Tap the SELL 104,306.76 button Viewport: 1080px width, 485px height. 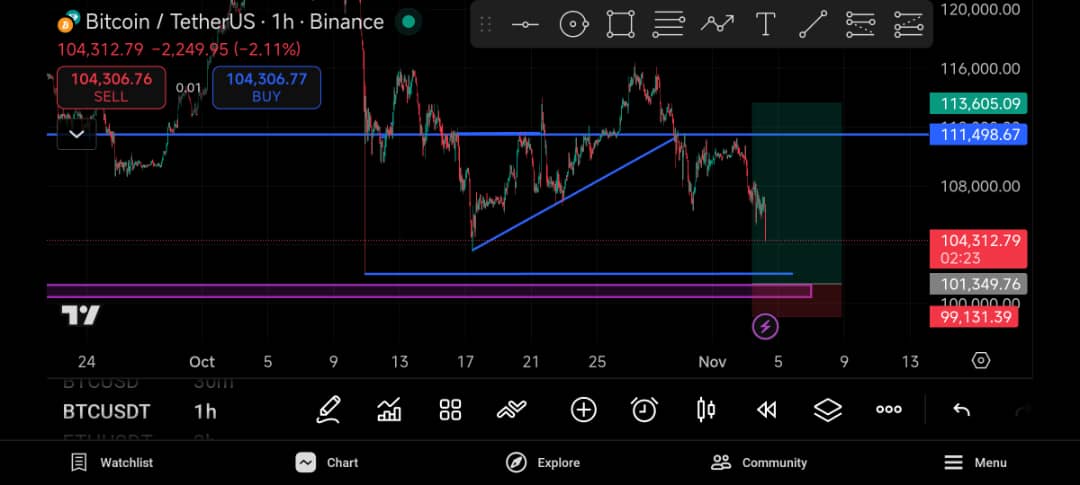click(111, 87)
